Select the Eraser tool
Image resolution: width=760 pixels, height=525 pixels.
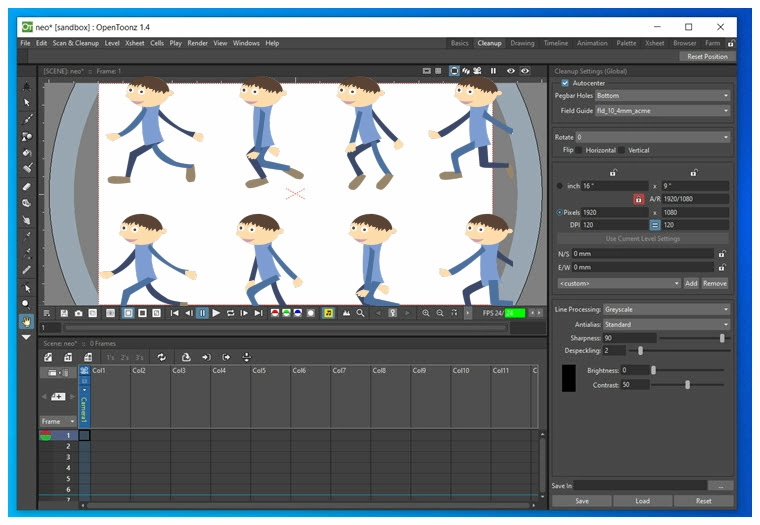[x=27, y=187]
